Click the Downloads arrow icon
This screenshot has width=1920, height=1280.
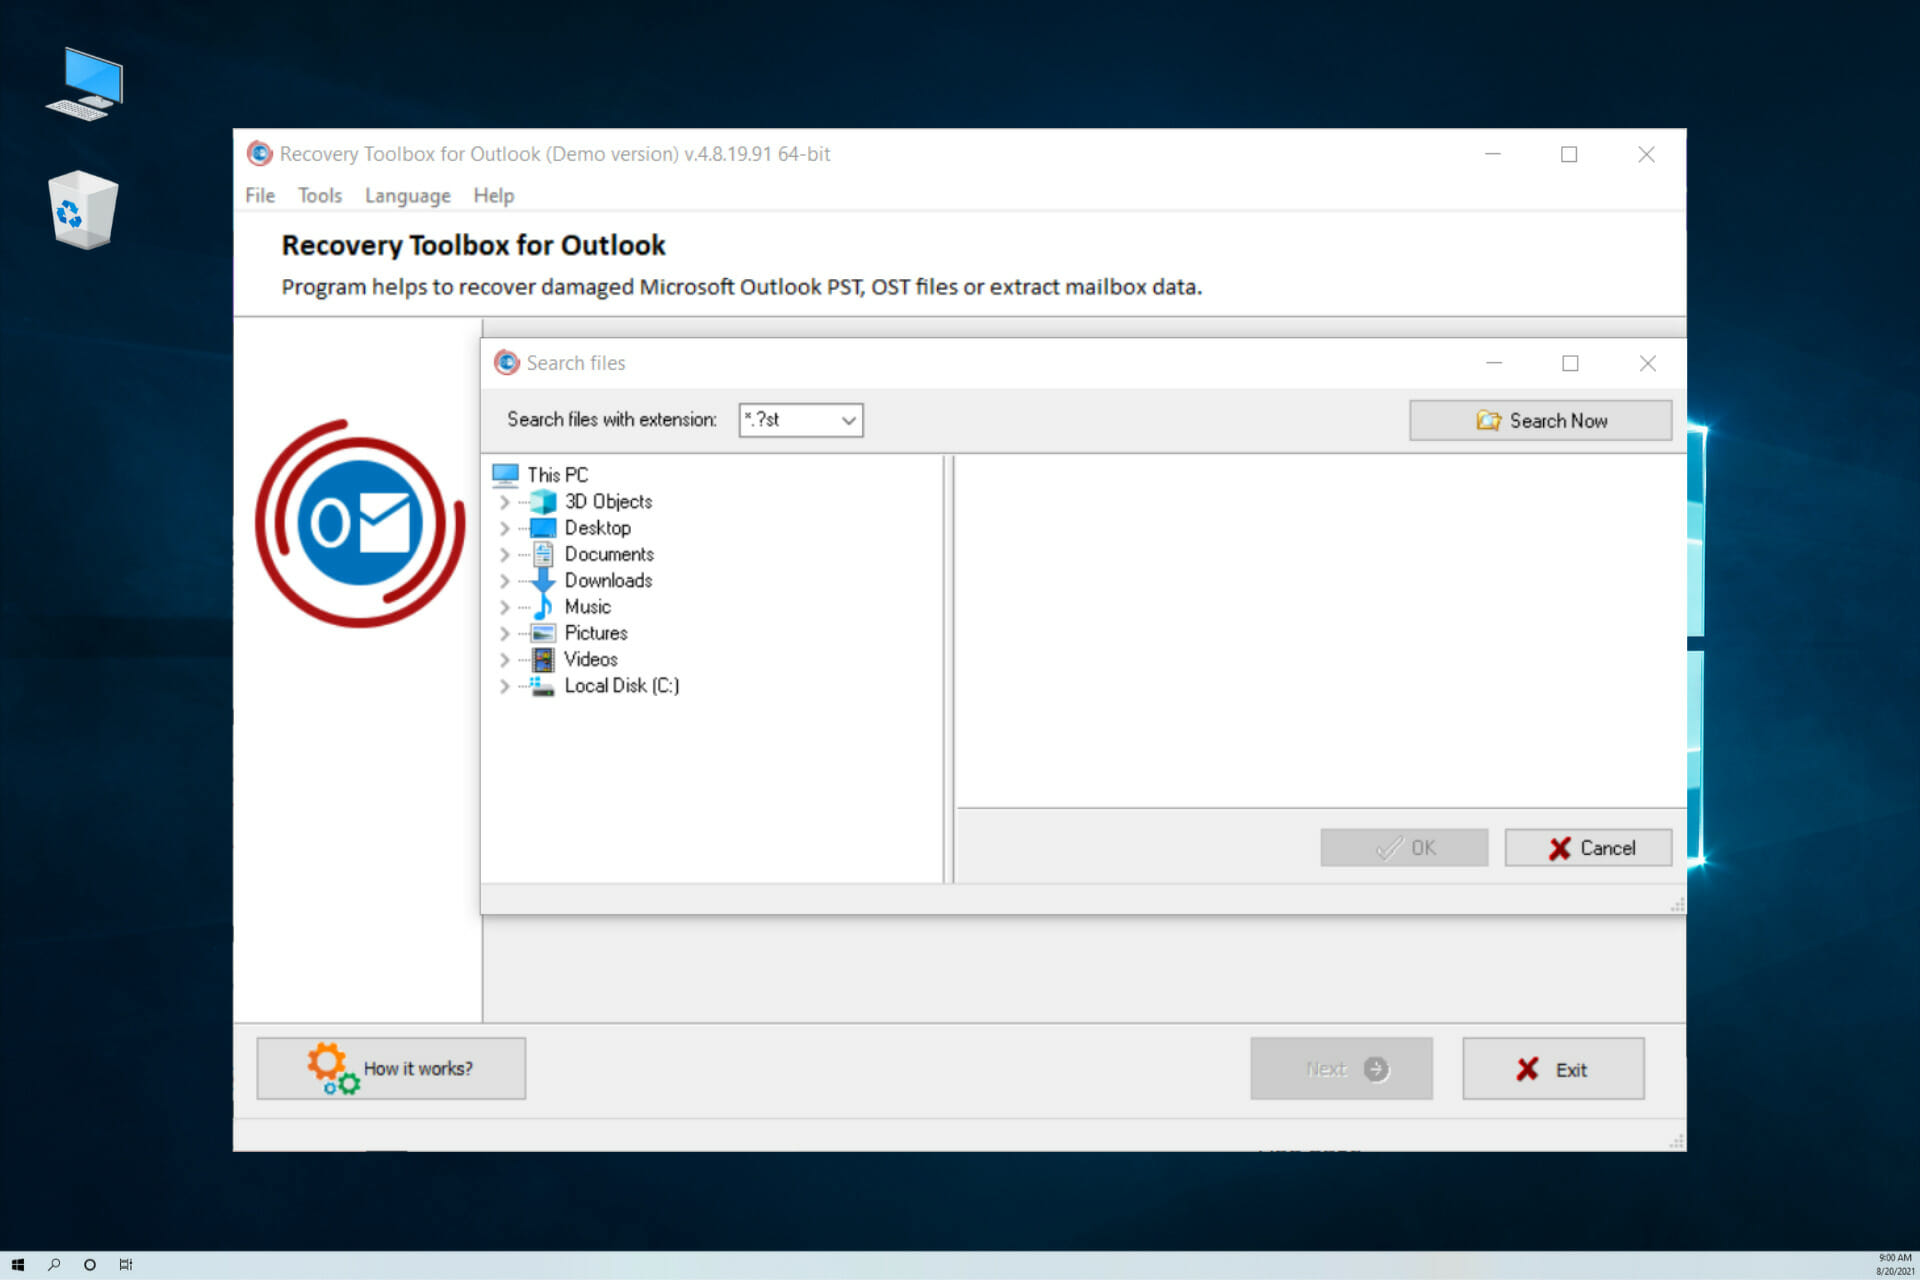click(543, 580)
